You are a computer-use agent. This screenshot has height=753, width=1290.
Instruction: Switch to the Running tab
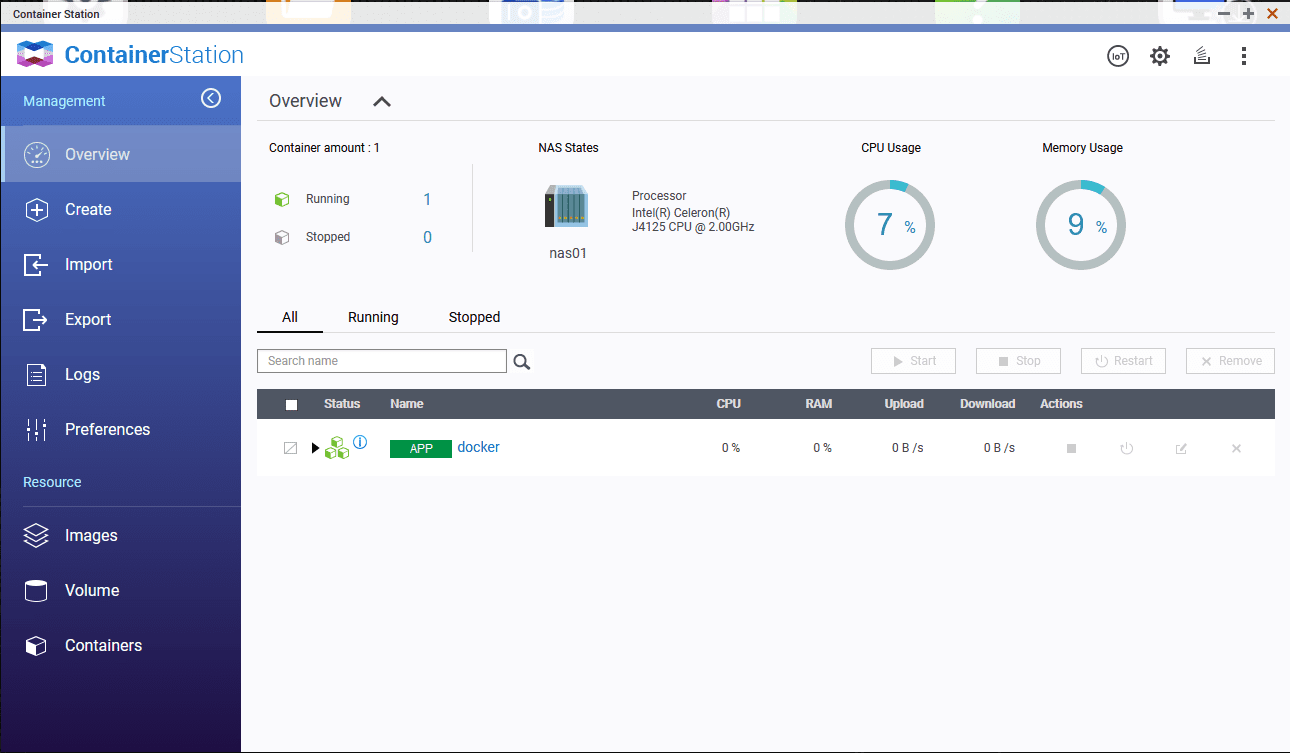pos(373,317)
